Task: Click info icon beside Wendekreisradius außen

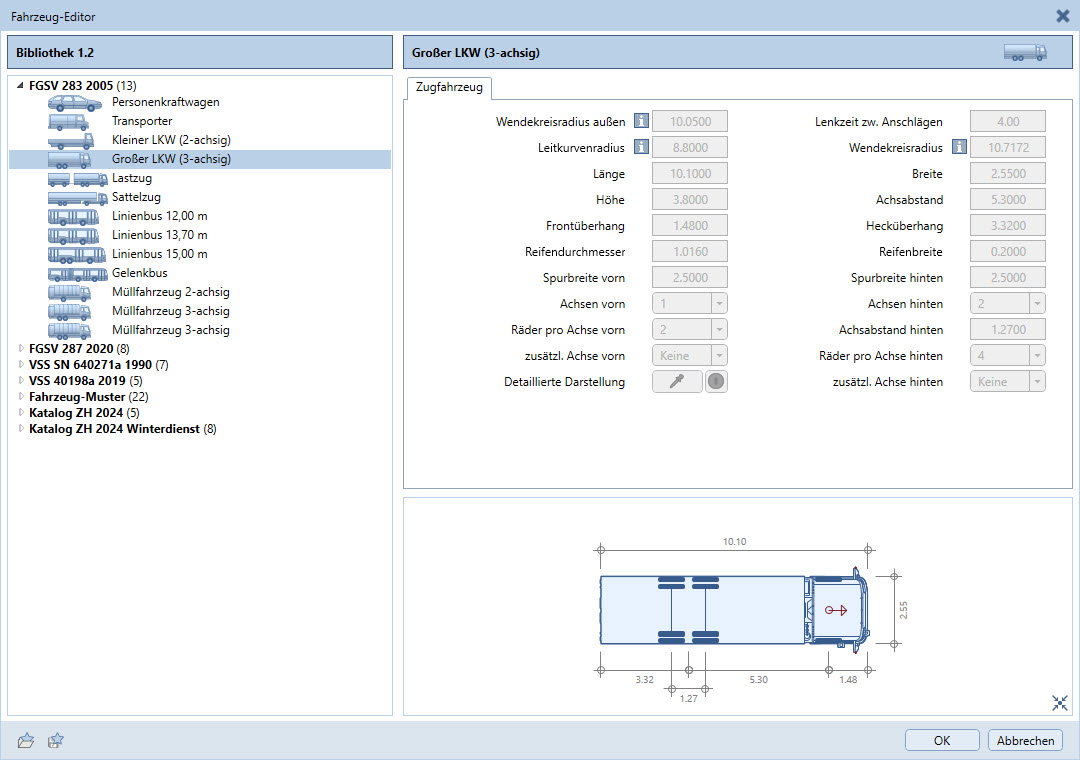Action: tap(642, 122)
